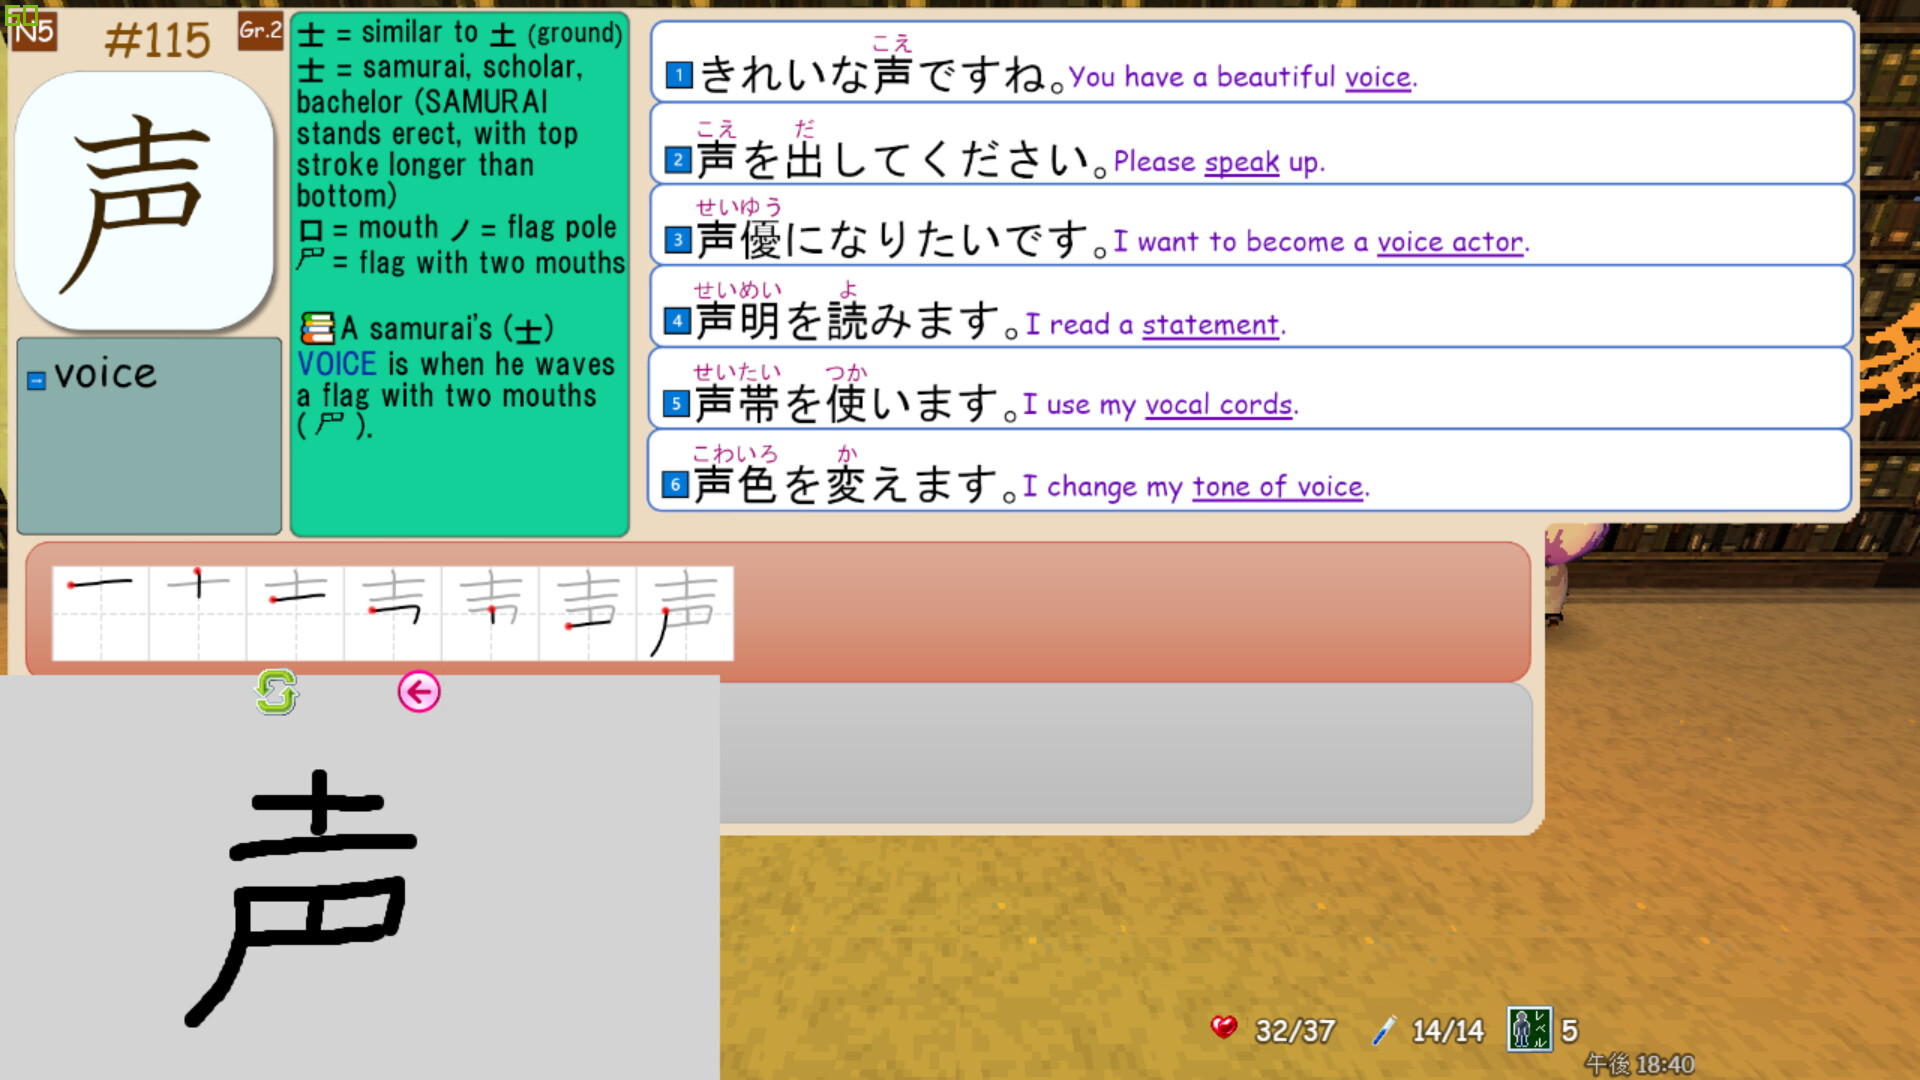Click underlined 'statement' link
Viewport: 1920px width, 1080px height.
(1210, 325)
